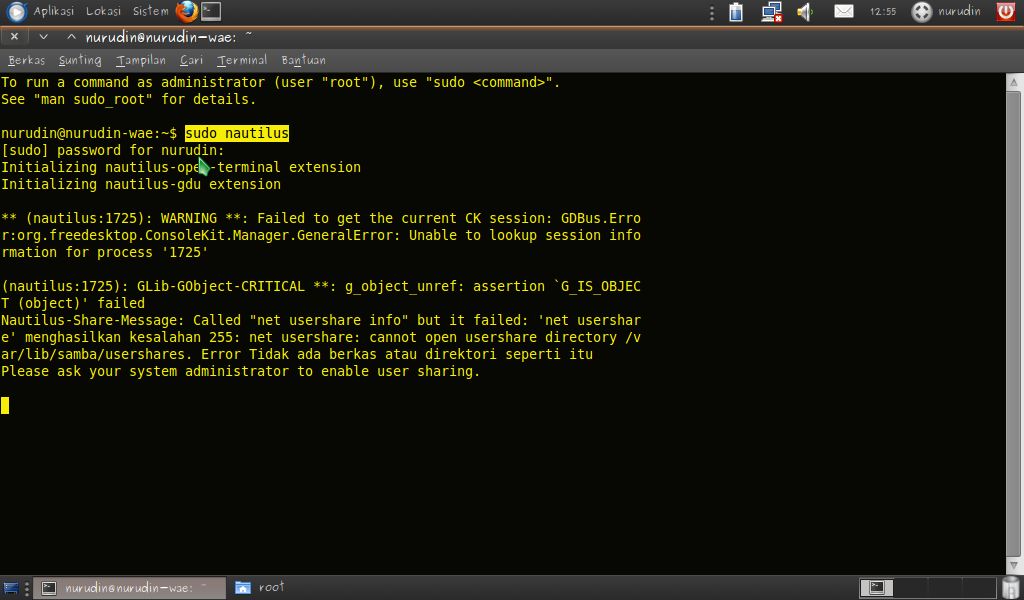Open the Sistem menu
Viewport: 1024px width, 600px height.
point(150,11)
